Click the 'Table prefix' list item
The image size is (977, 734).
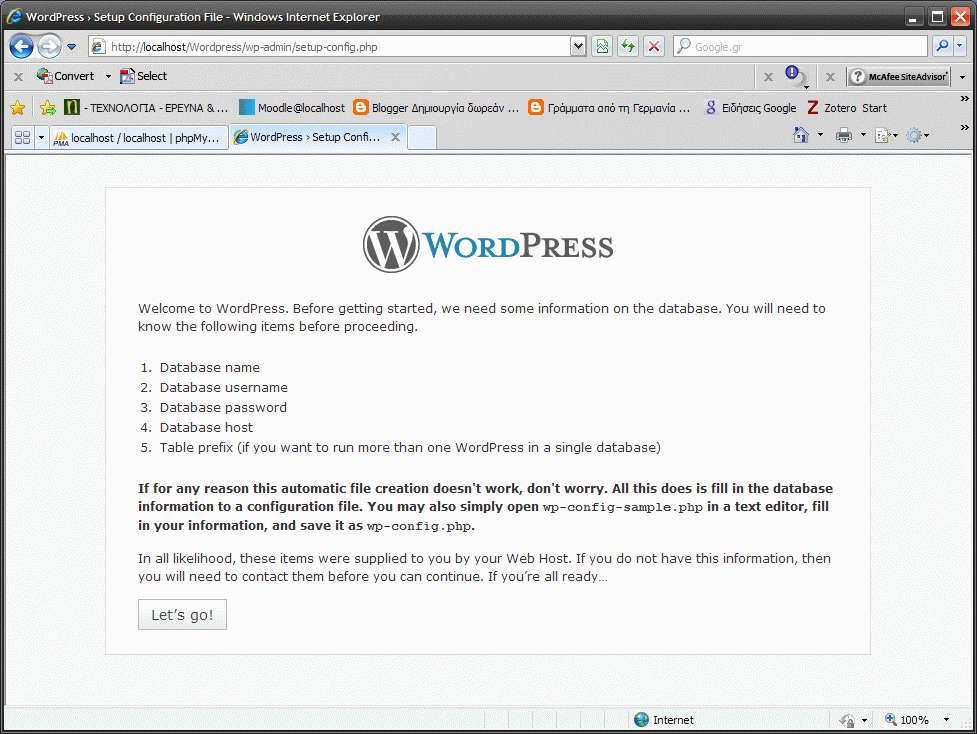coord(410,447)
